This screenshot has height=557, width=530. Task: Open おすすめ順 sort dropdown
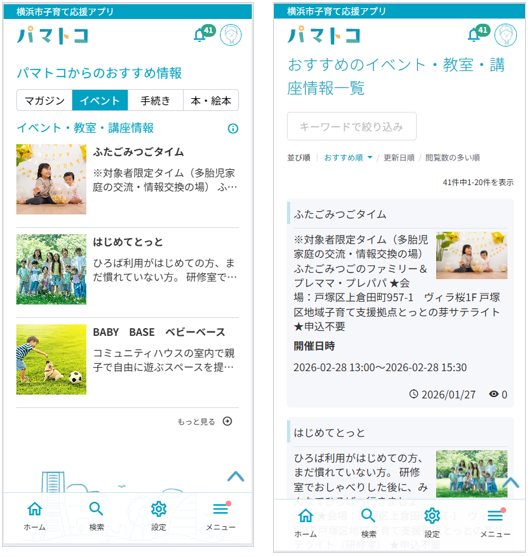[x=348, y=158]
